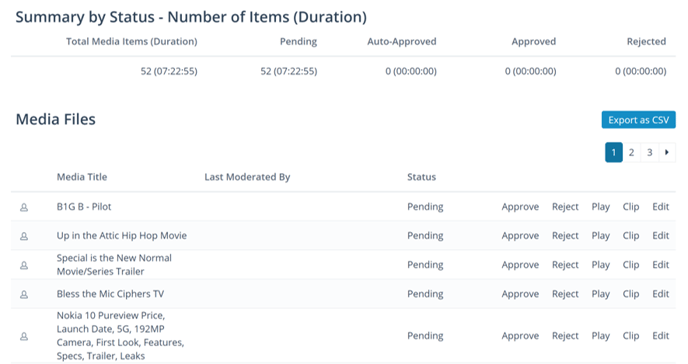Export media files as CSV
Image resolution: width=688 pixels, height=364 pixels.
coord(638,120)
